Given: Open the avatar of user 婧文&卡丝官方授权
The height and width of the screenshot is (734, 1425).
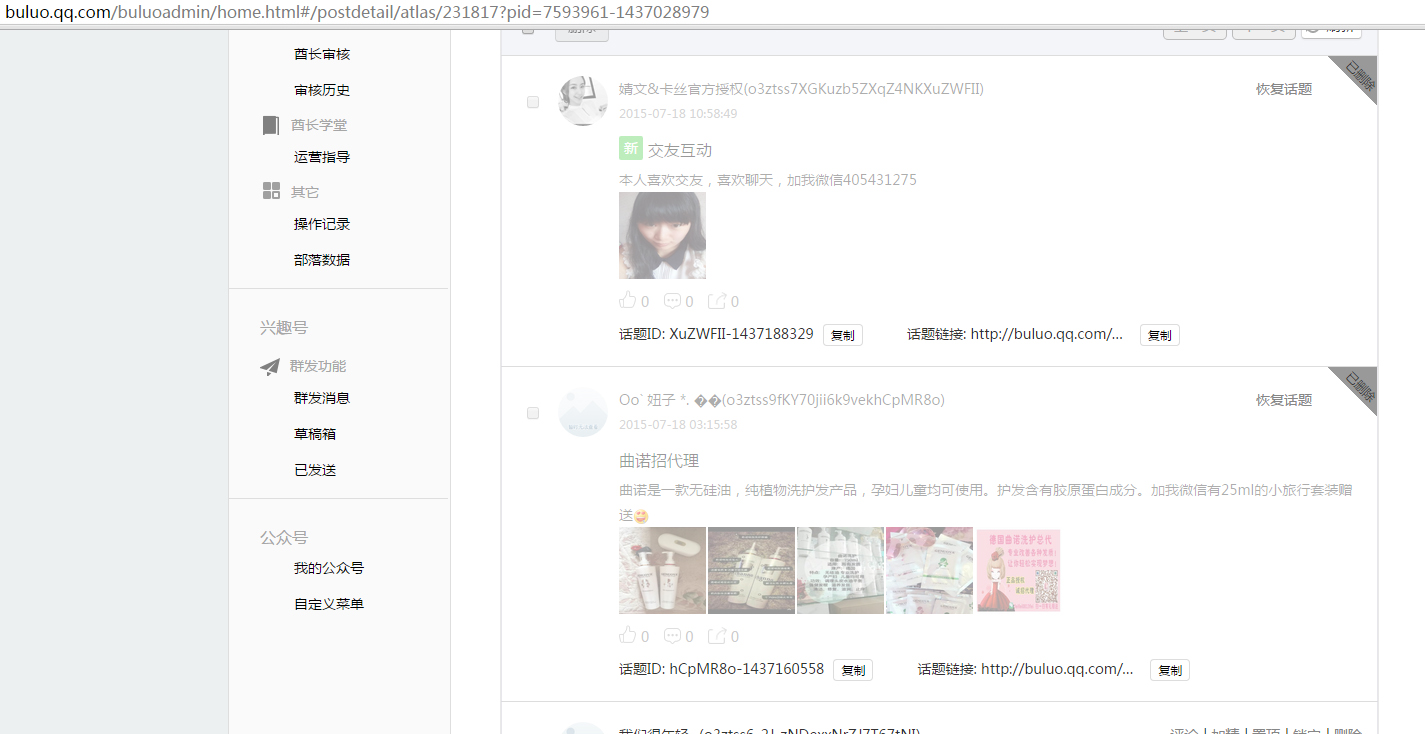Looking at the screenshot, I should (583, 101).
